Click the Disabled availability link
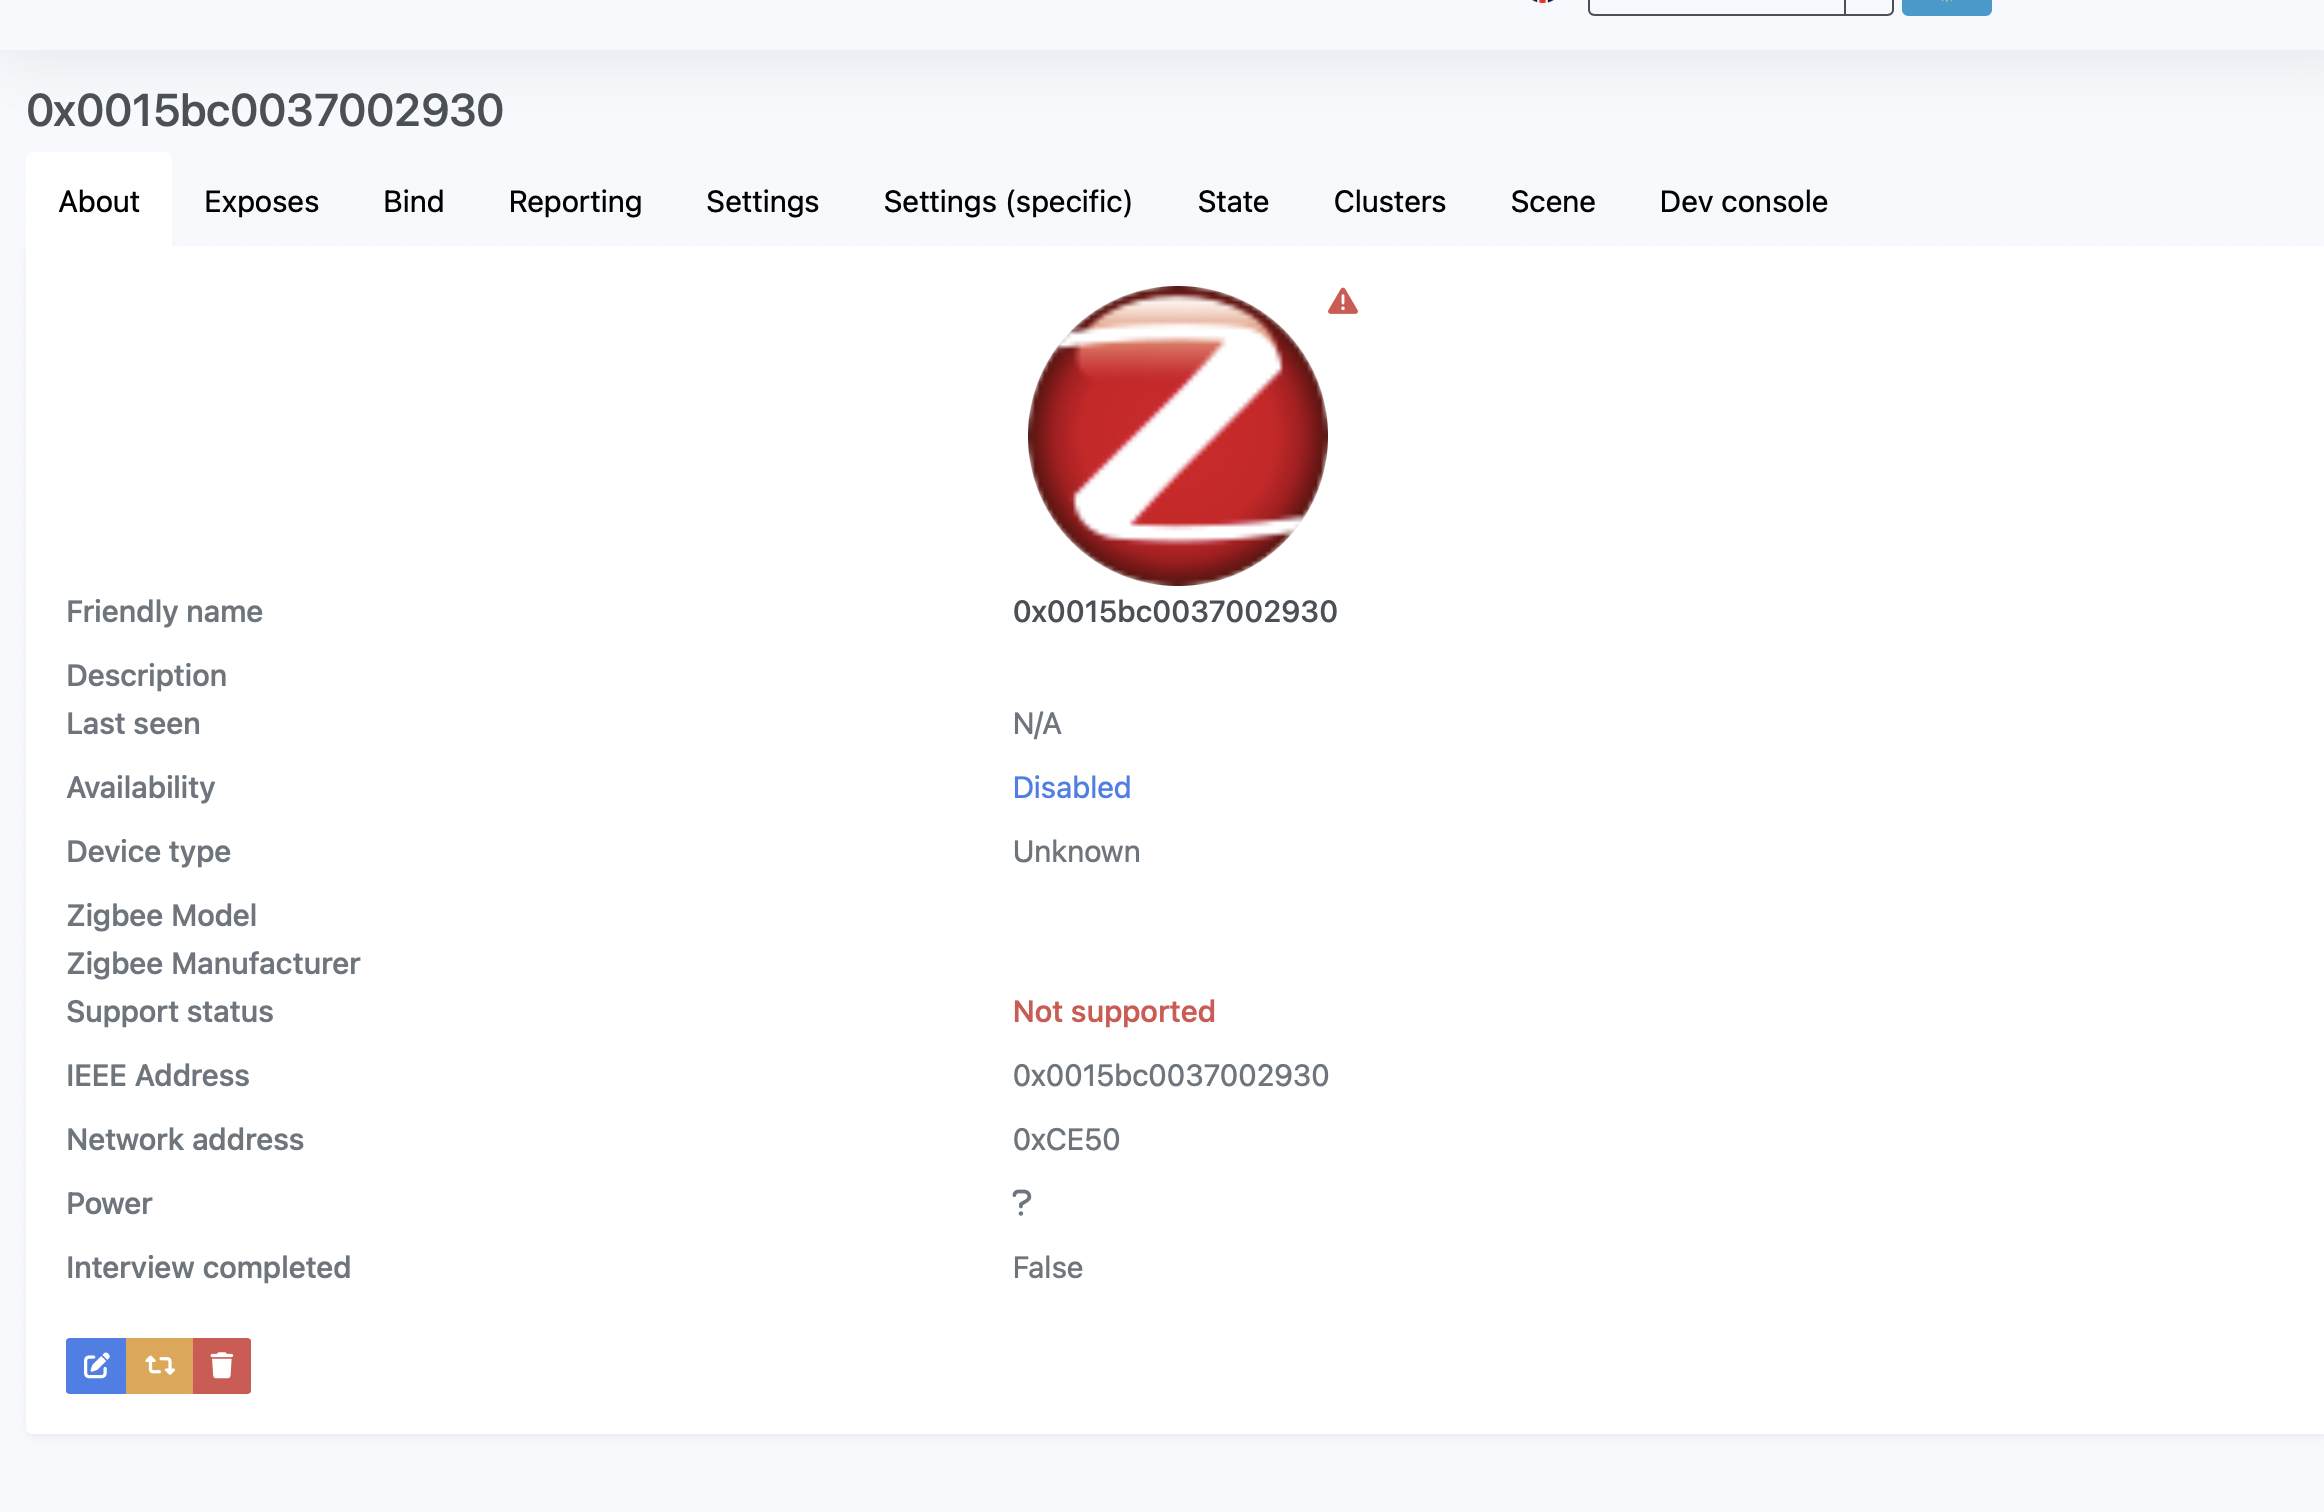Viewport: 2324px width, 1512px height. point(1071,787)
